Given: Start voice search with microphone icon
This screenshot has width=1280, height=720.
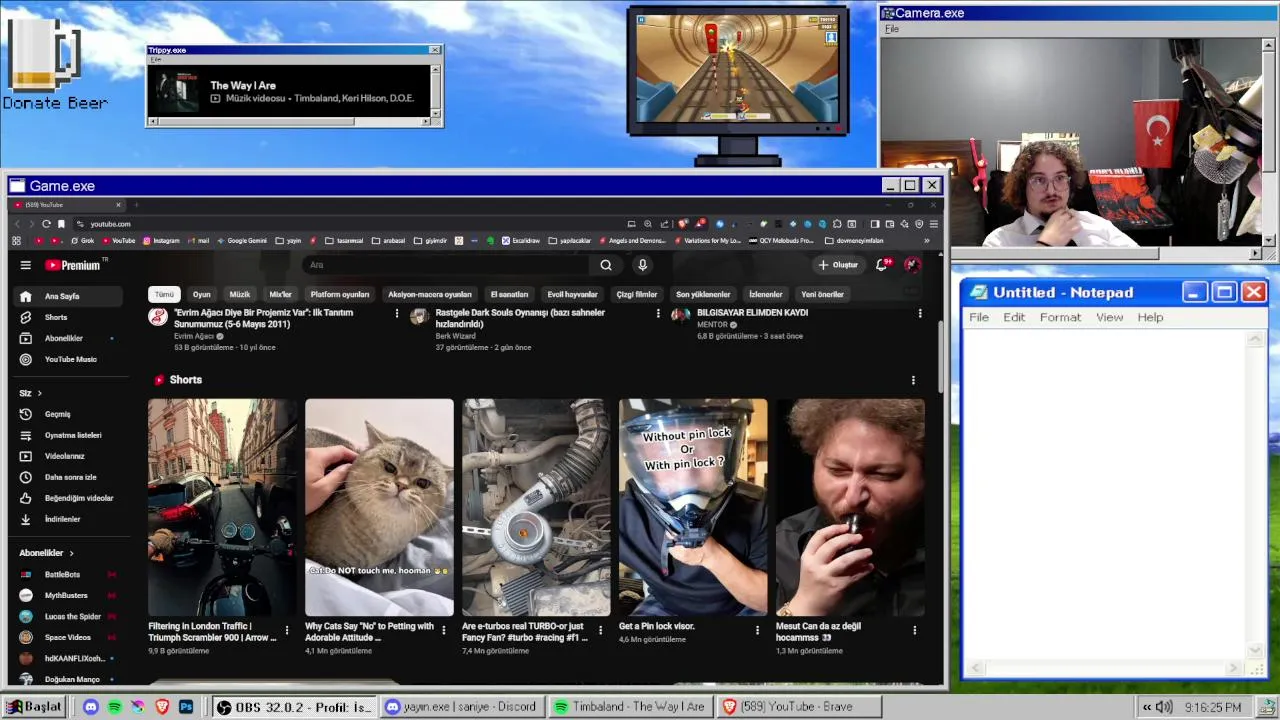Looking at the screenshot, I should (x=643, y=265).
